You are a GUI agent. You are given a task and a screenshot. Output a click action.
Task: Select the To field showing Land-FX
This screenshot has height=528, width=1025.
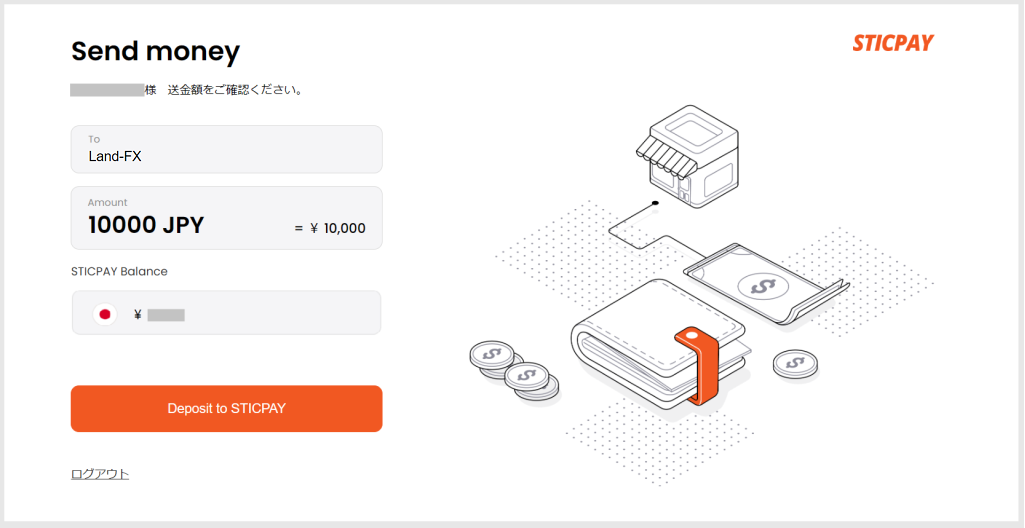226,150
